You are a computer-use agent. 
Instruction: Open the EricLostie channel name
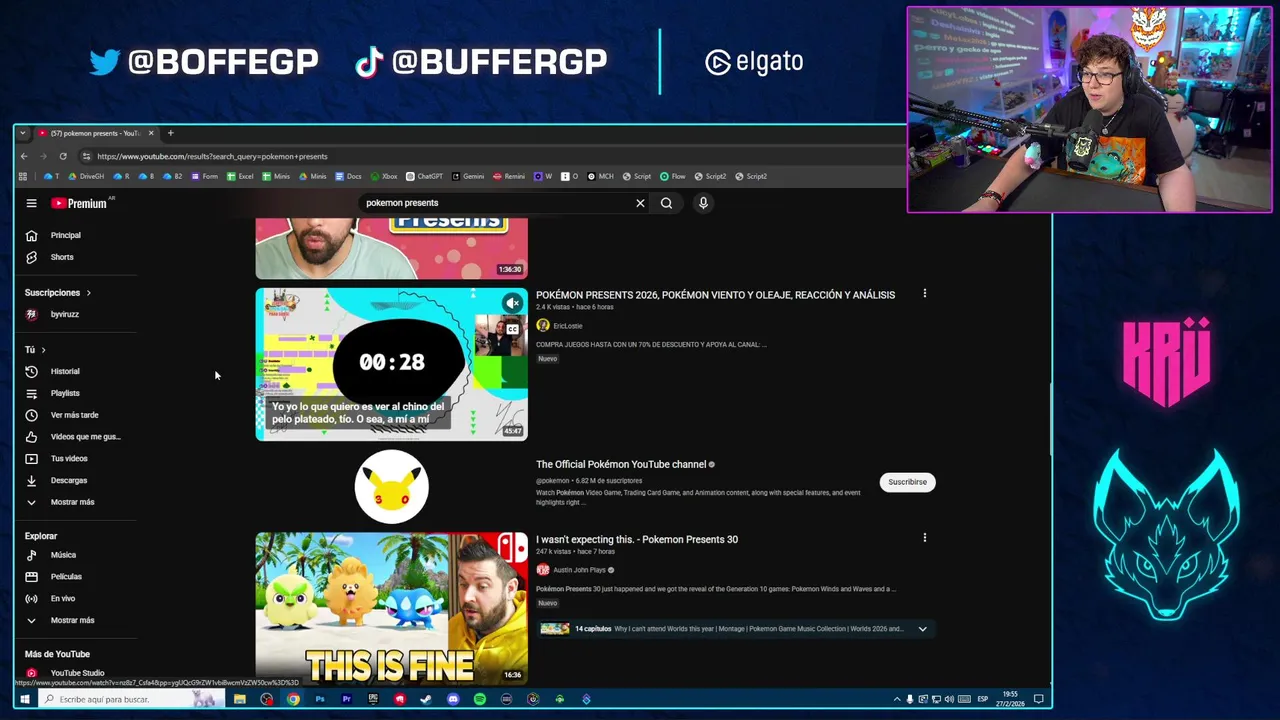(567, 326)
